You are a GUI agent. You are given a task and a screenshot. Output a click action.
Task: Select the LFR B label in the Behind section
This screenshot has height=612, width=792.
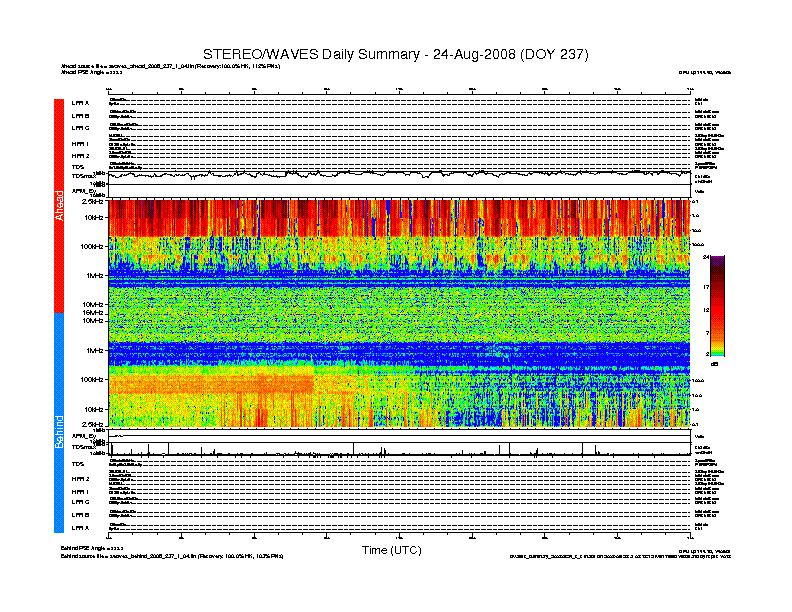pyautogui.click(x=80, y=515)
